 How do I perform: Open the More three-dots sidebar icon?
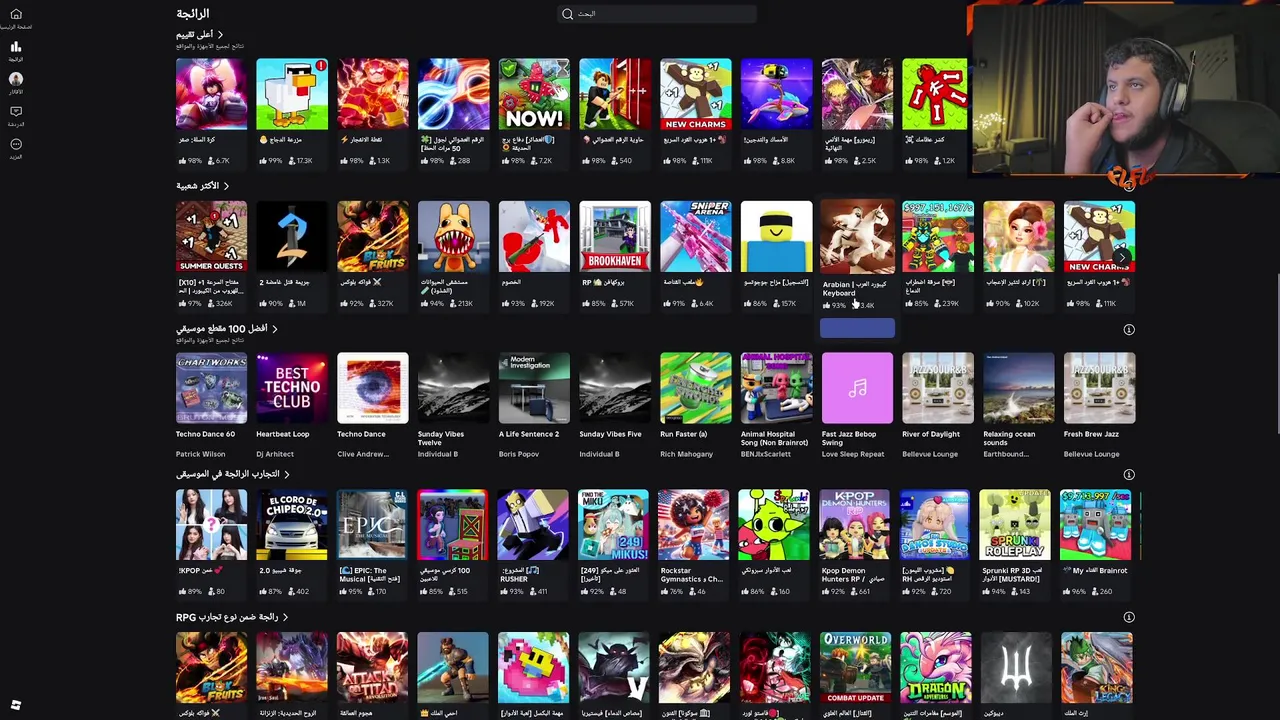16,144
